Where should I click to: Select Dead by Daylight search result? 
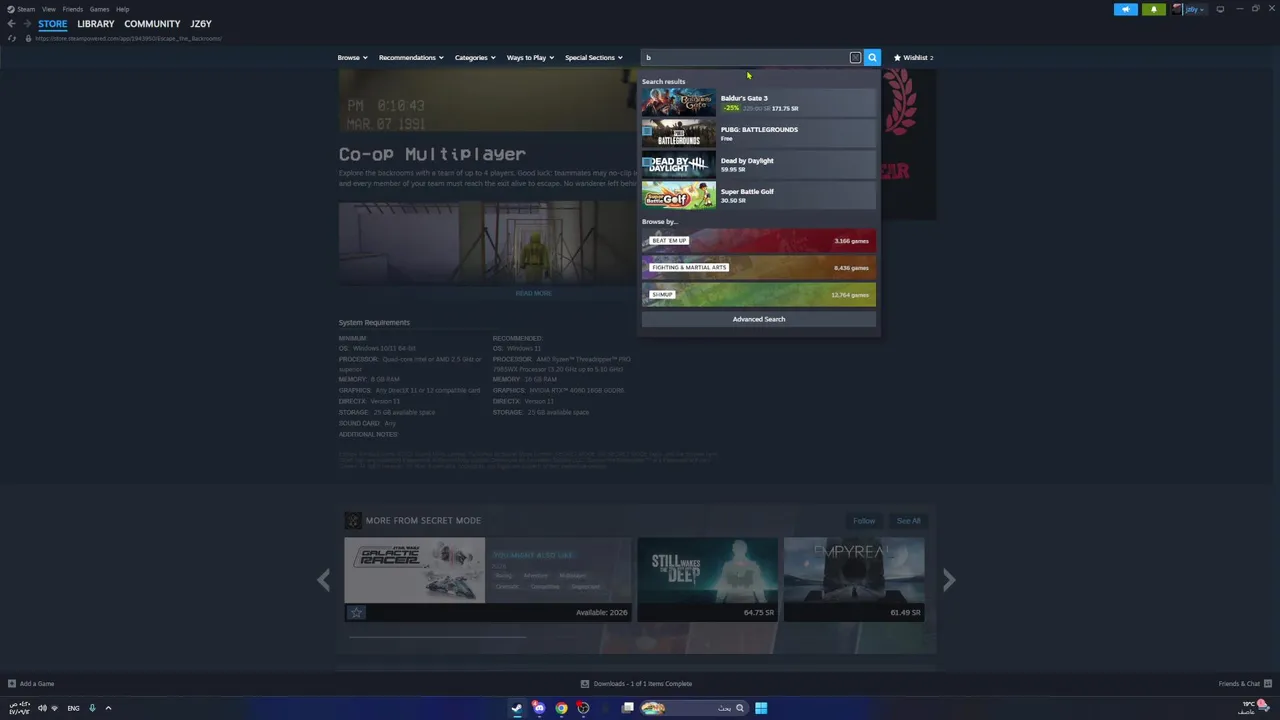(x=759, y=164)
